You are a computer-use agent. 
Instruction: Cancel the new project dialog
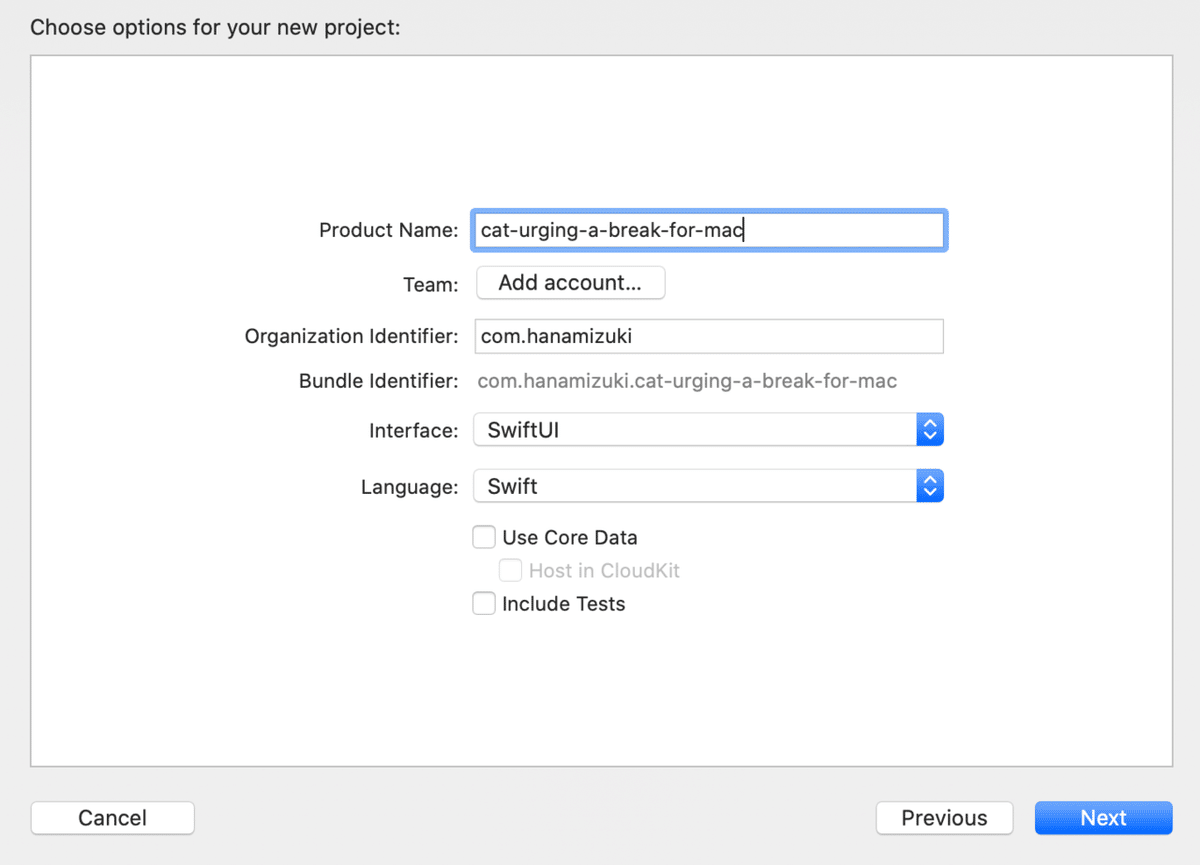[x=113, y=818]
